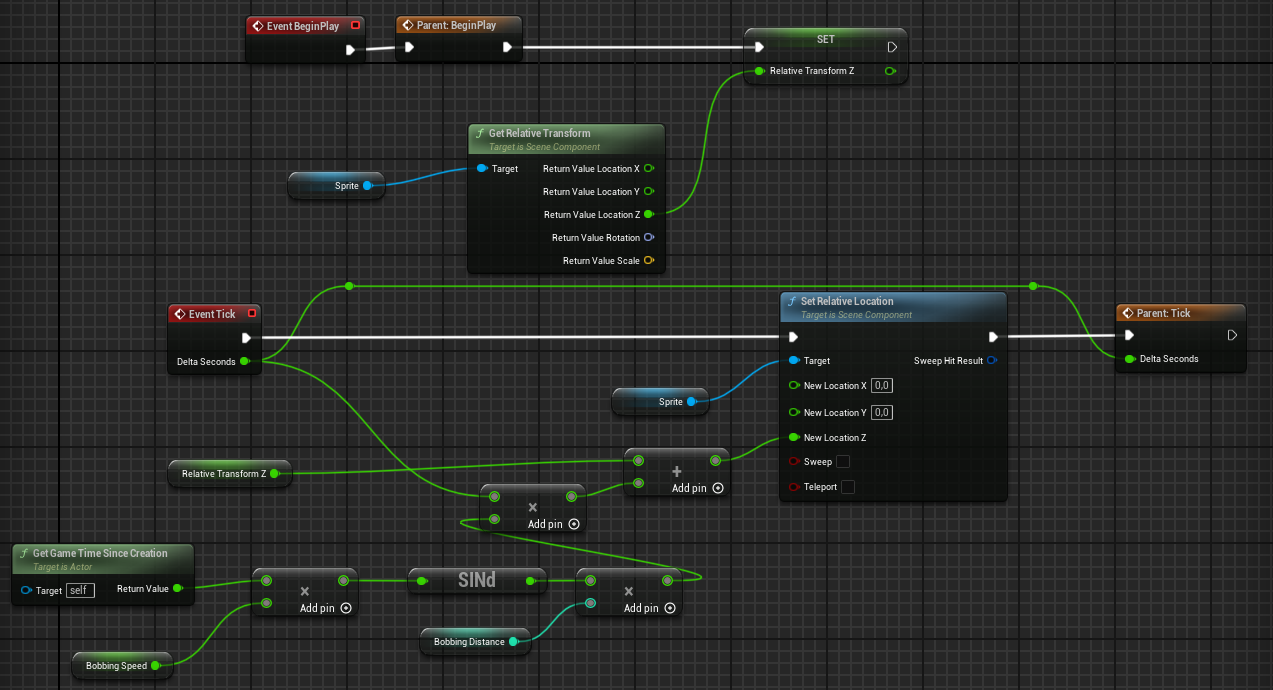This screenshot has width=1273, height=690.
Task: Enable the Teleport checkbox
Action: (848, 487)
